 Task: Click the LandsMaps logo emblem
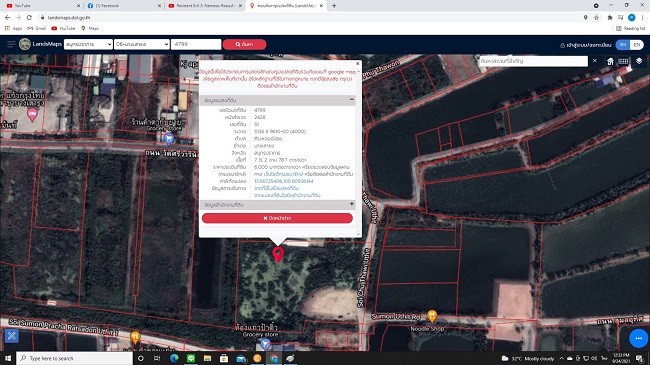(25, 44)
